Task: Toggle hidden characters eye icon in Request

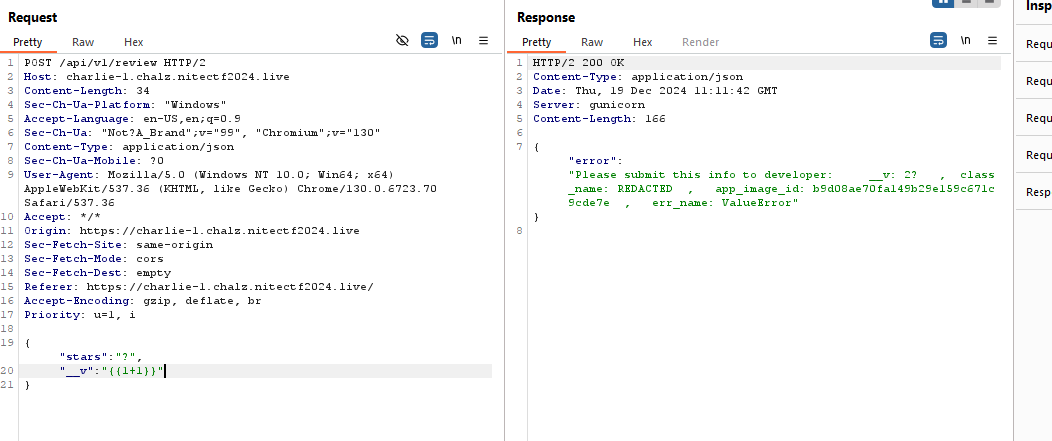Action: (x=403, y=41)
